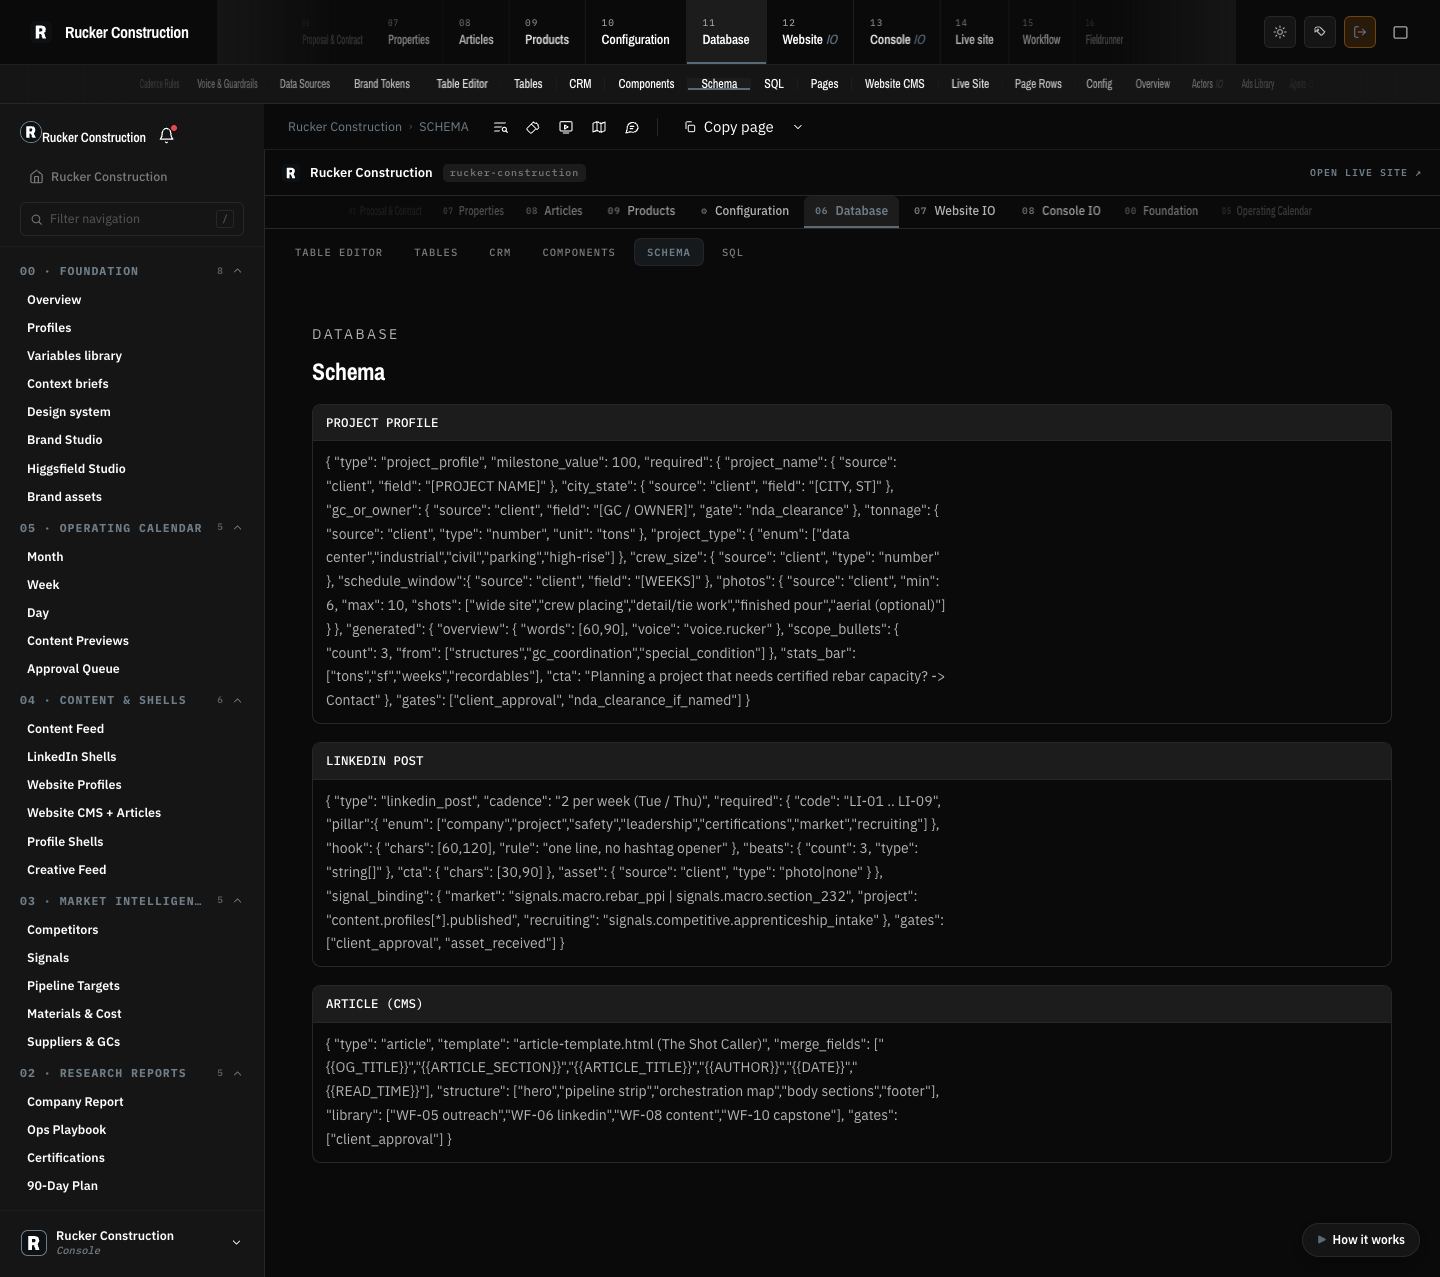Open notifications via the bell icon

(x=167, y=135)
